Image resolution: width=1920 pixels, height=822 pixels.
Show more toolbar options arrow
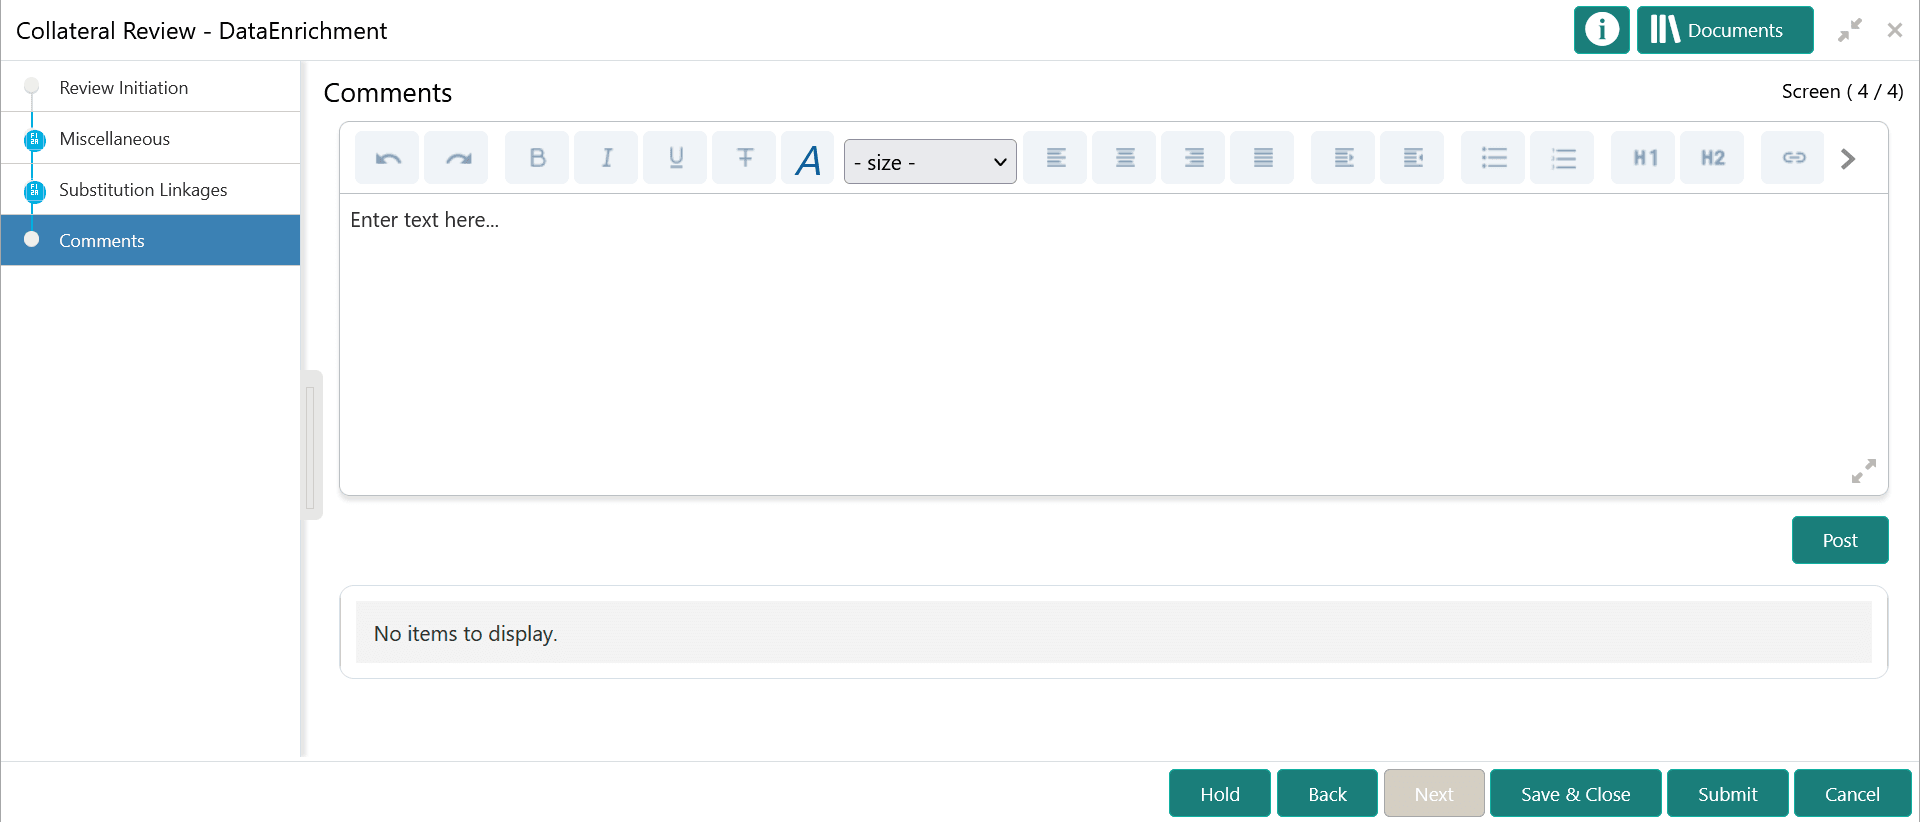click(x=1848, y=159)
